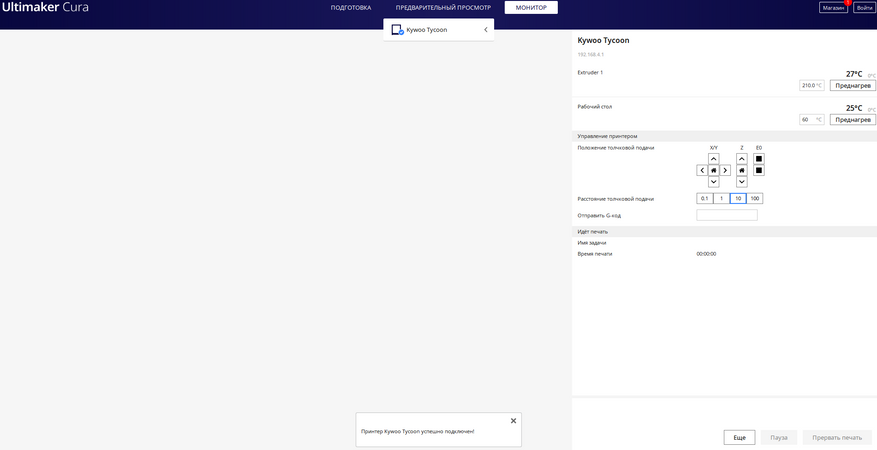Click the Ultimaker Cura logo

tap(45, 7)
